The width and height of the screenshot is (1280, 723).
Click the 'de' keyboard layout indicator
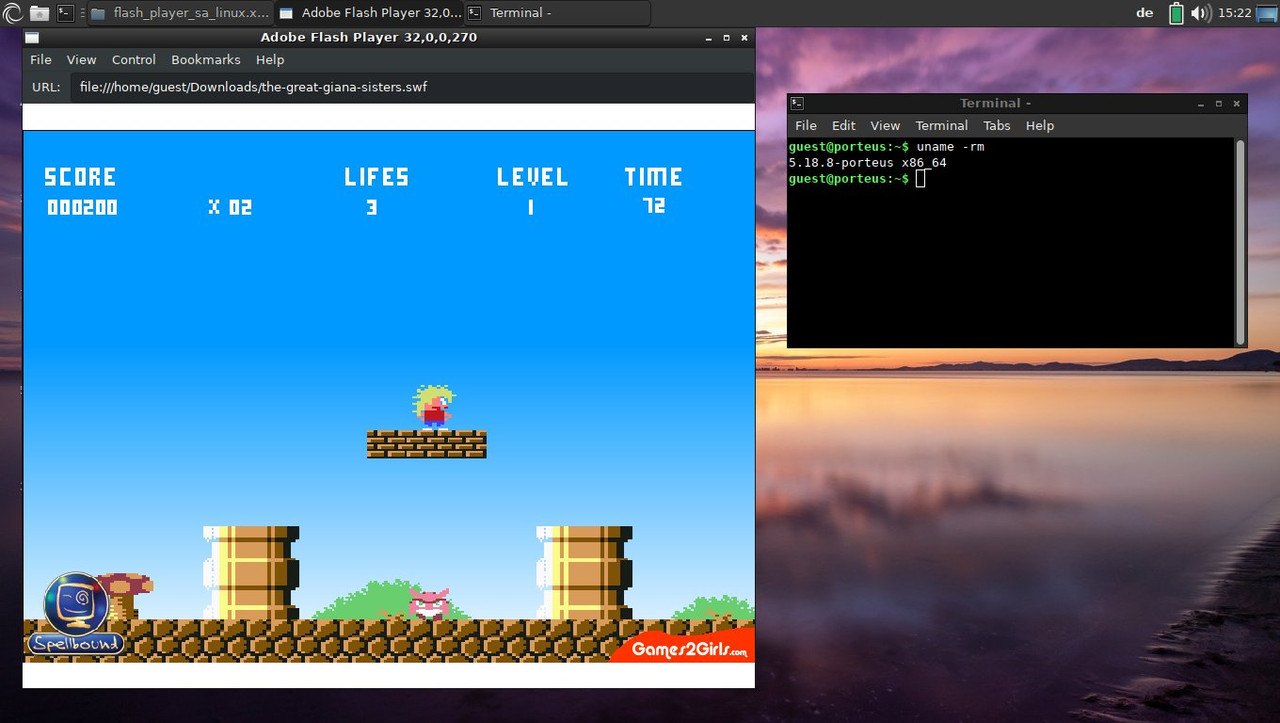coord(1145,13)
